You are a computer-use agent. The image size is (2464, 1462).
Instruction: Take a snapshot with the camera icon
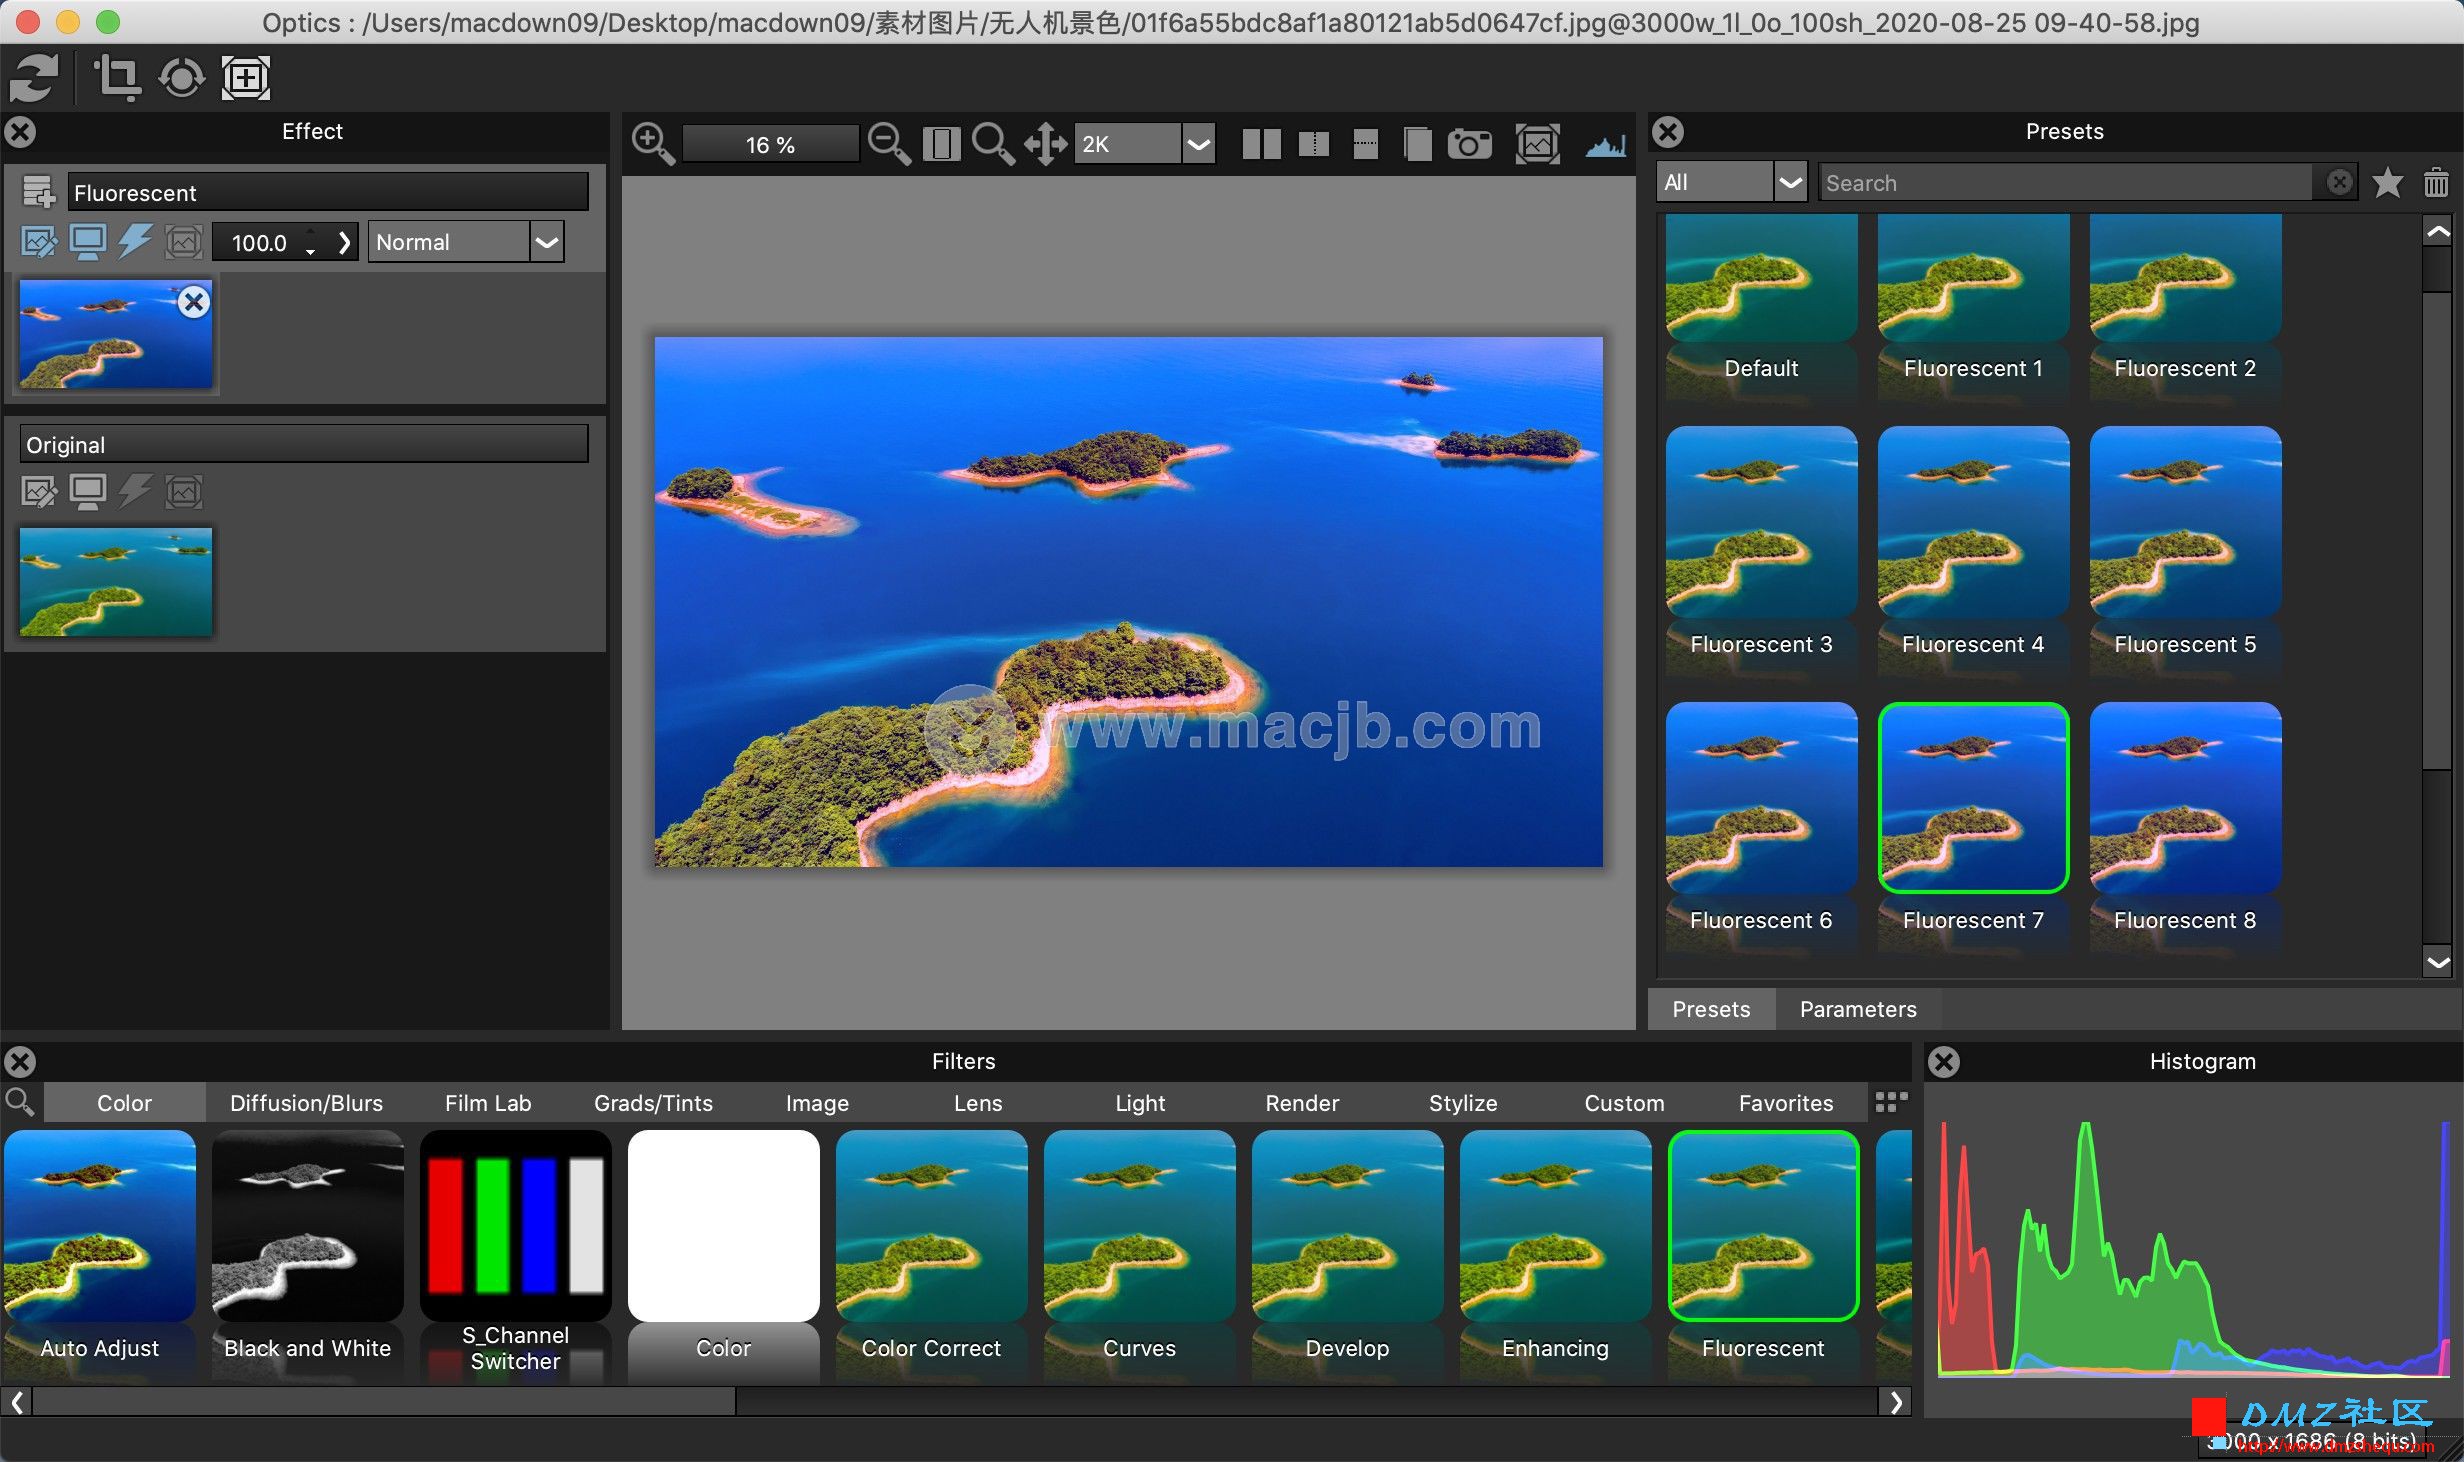(1469, 144)
